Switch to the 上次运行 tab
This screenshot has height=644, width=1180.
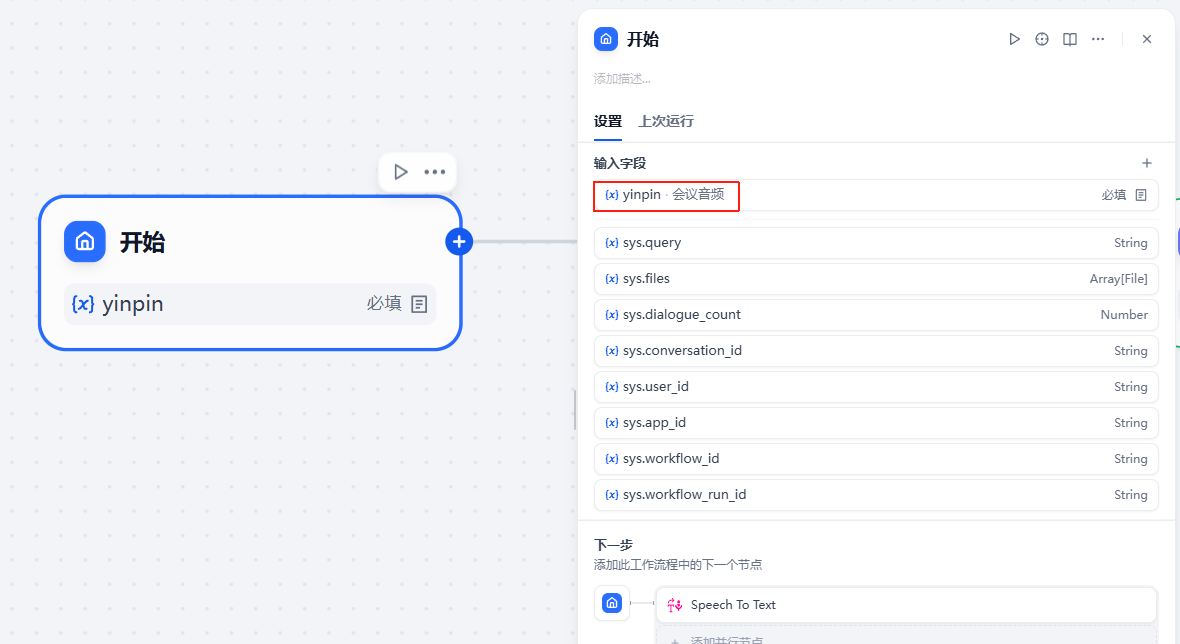pyautogui.click(x=666, y=121)
